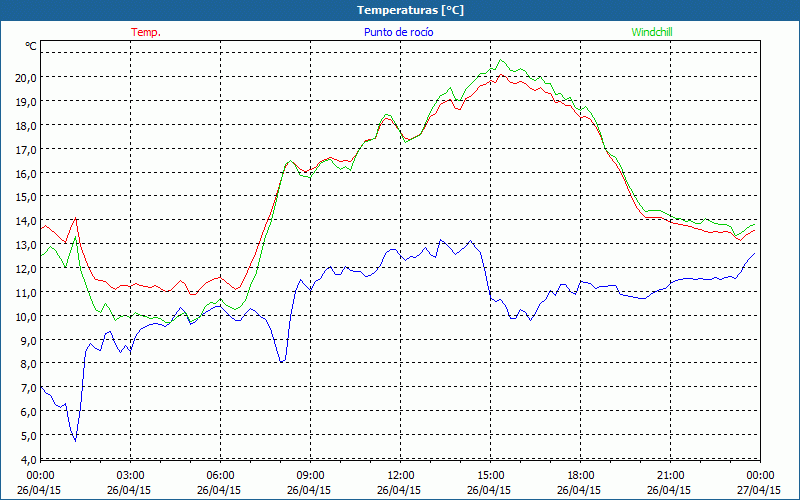
Task: Click the '8,0' y-axis value
Action: point(29,364)
